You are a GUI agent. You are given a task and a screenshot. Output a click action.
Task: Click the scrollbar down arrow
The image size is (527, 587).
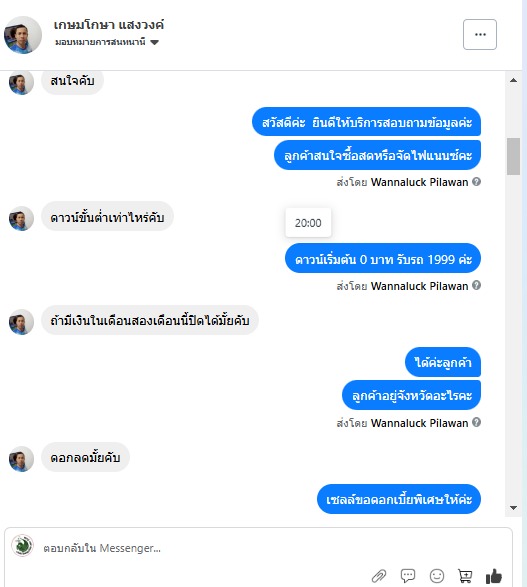513,508
